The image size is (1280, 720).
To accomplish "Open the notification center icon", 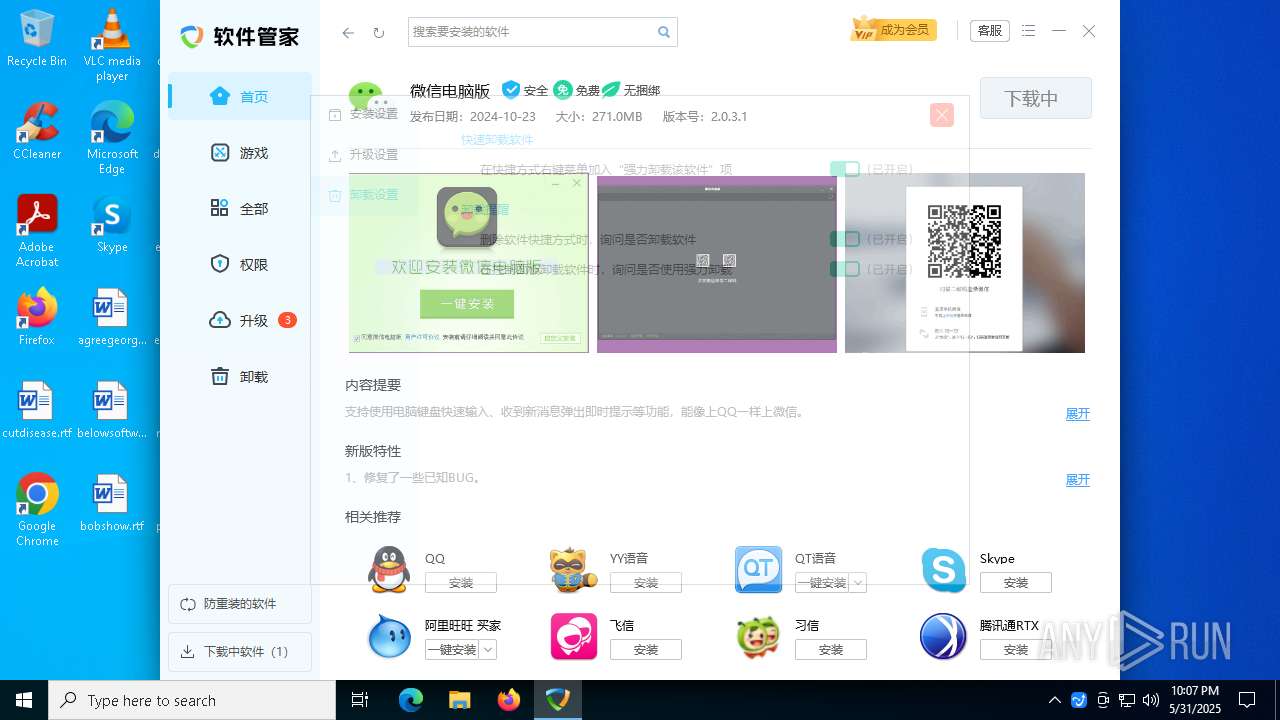I will tap(1247, 700).
